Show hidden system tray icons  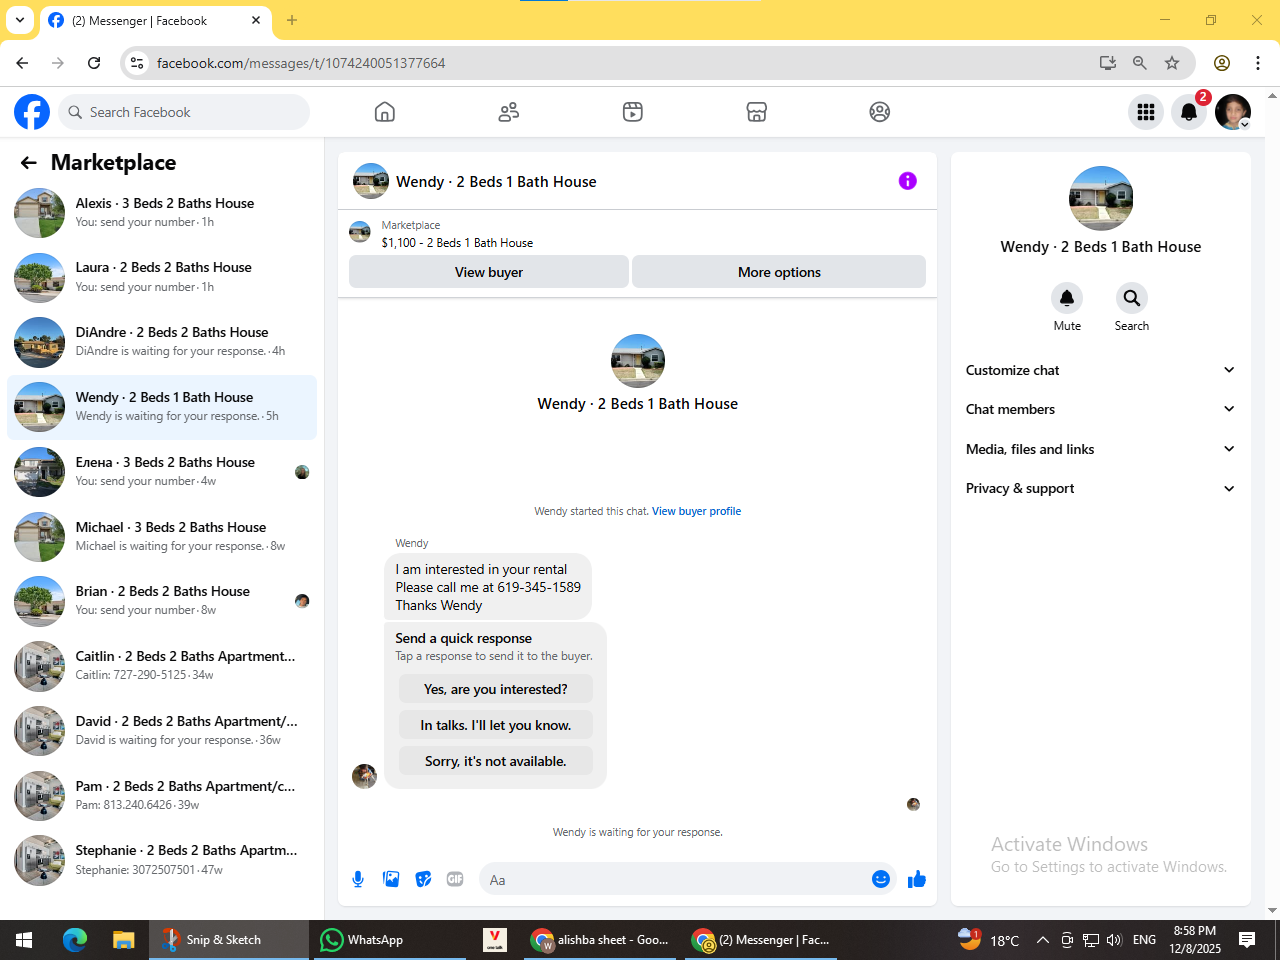1042,940
